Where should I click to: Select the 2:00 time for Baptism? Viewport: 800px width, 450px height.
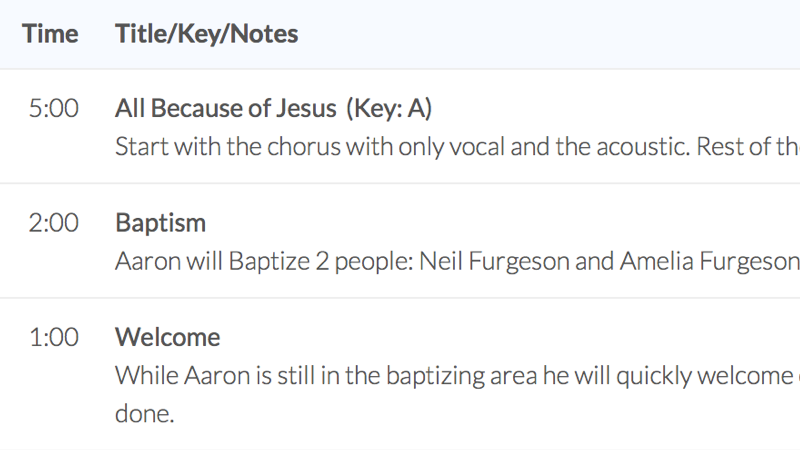pos(54,223)
